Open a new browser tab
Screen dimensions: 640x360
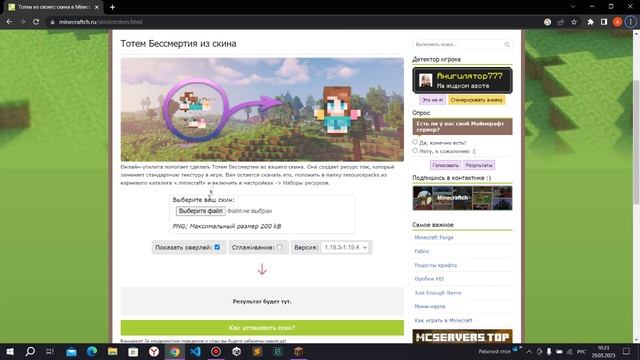pos(112,7)
